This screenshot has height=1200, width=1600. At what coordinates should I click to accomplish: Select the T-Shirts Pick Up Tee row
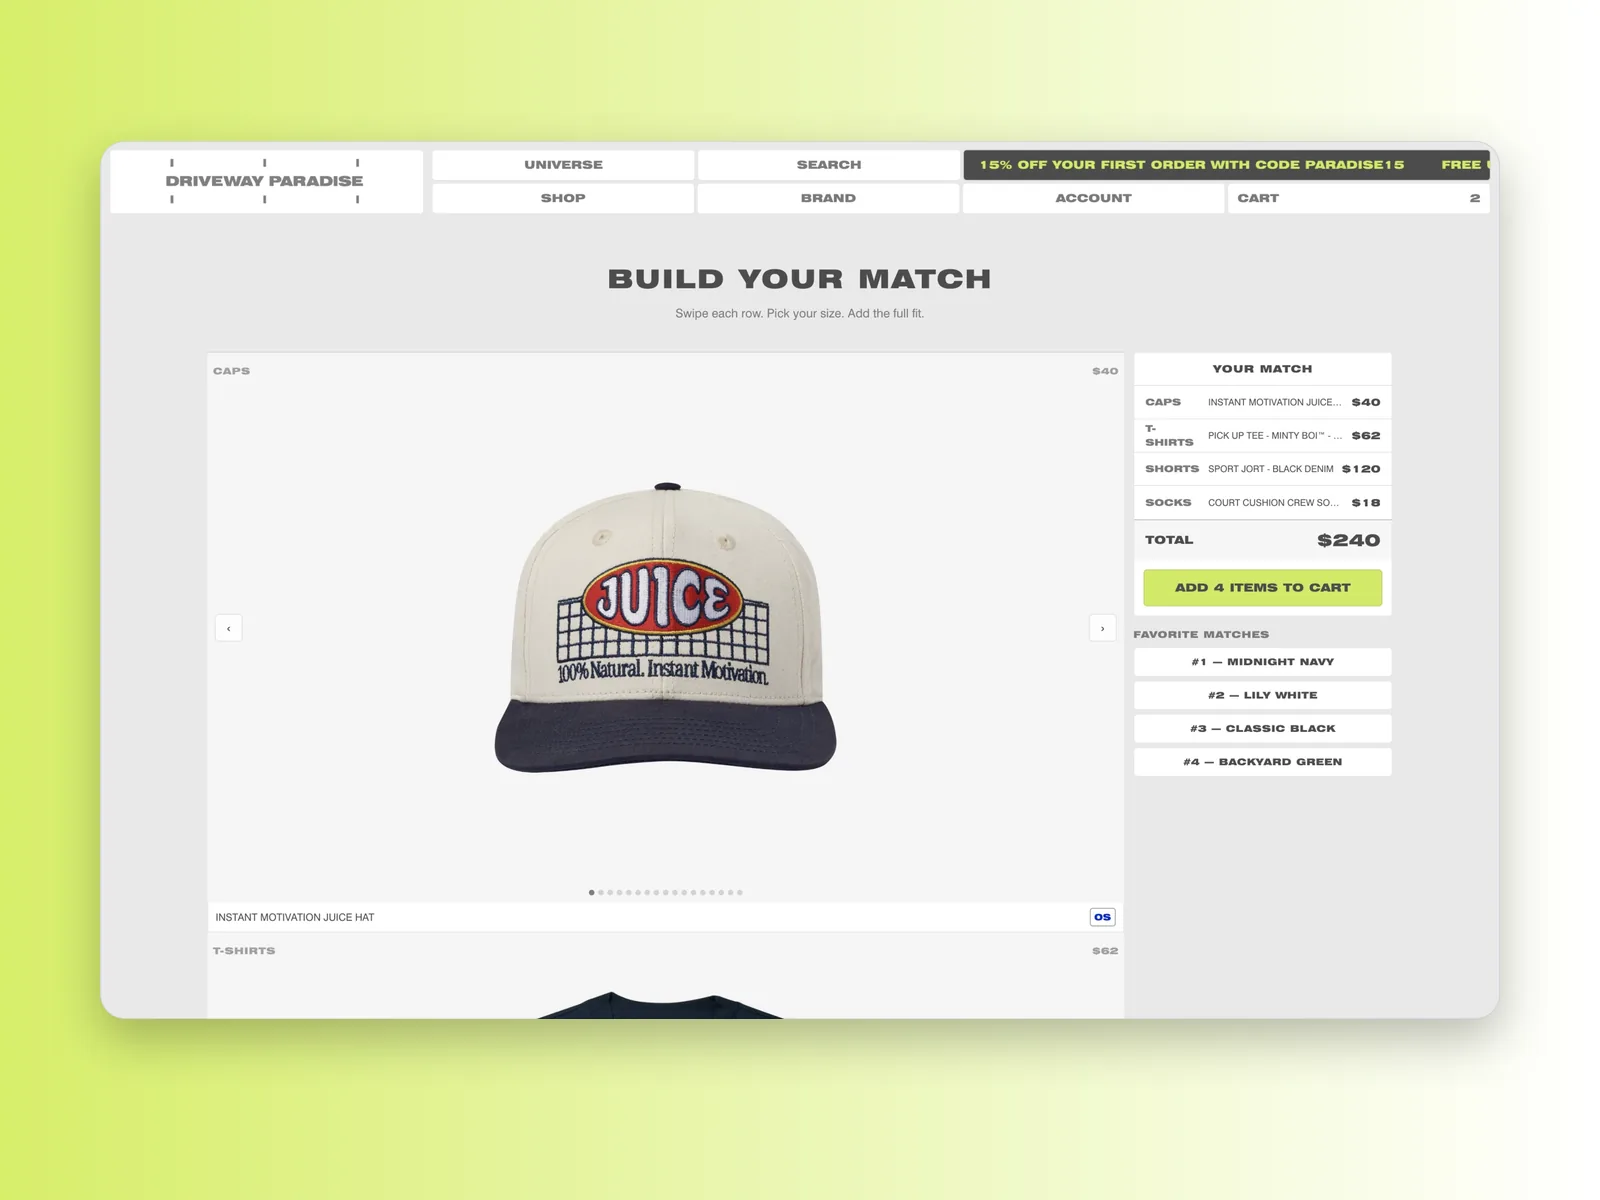1262,436
